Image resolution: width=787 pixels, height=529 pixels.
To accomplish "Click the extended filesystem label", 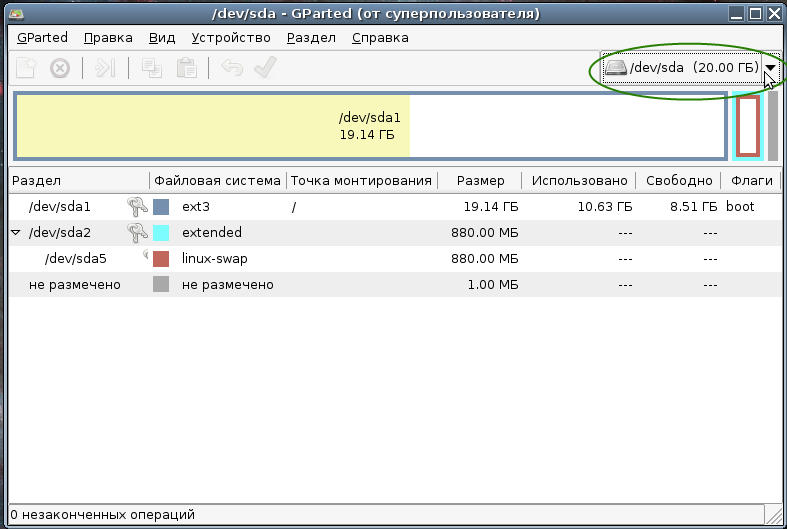I will click(x=212, y=232).
